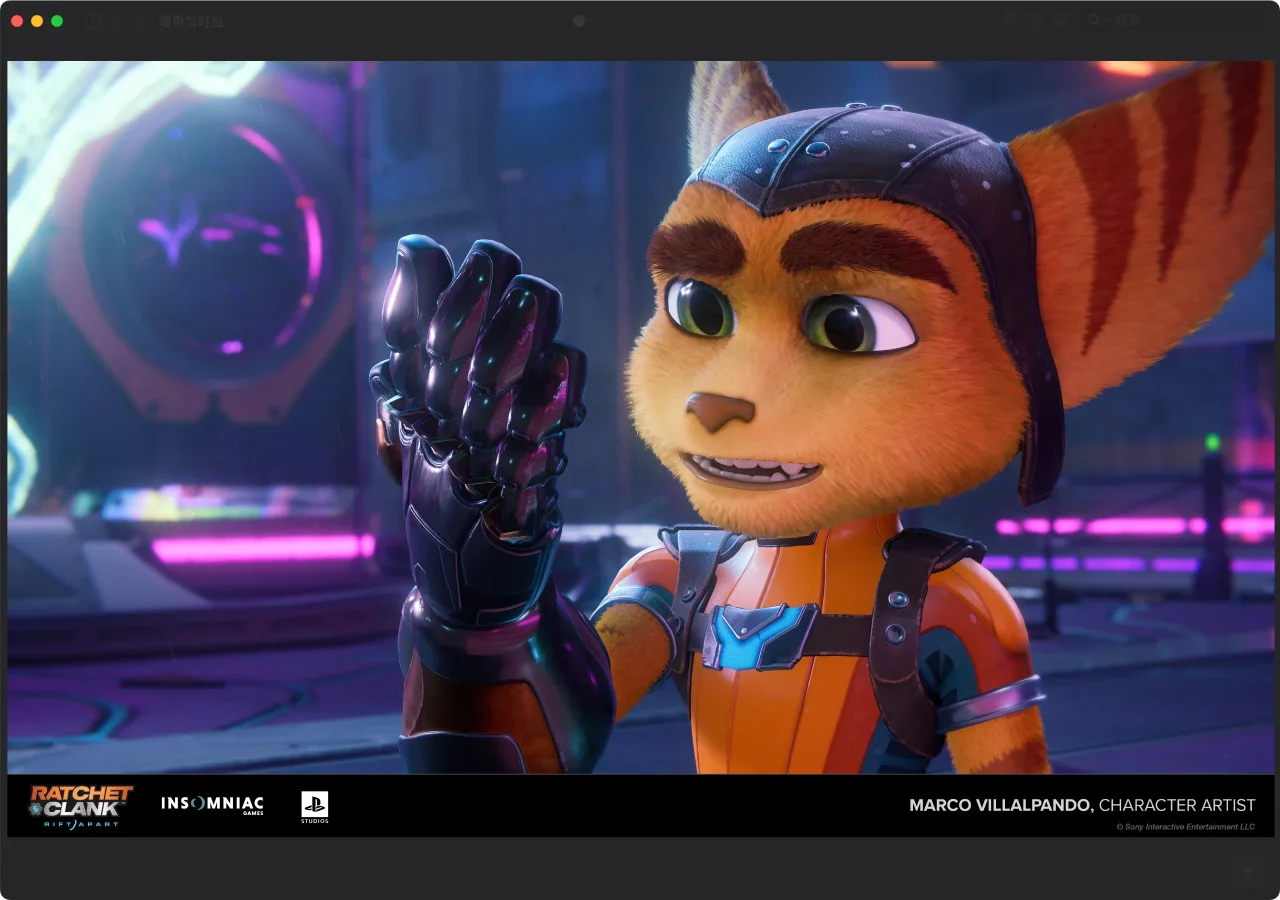Click the up-arrow scroll to top button
This screenshot has width=1280, height=900.
(x=1248, y=872)
